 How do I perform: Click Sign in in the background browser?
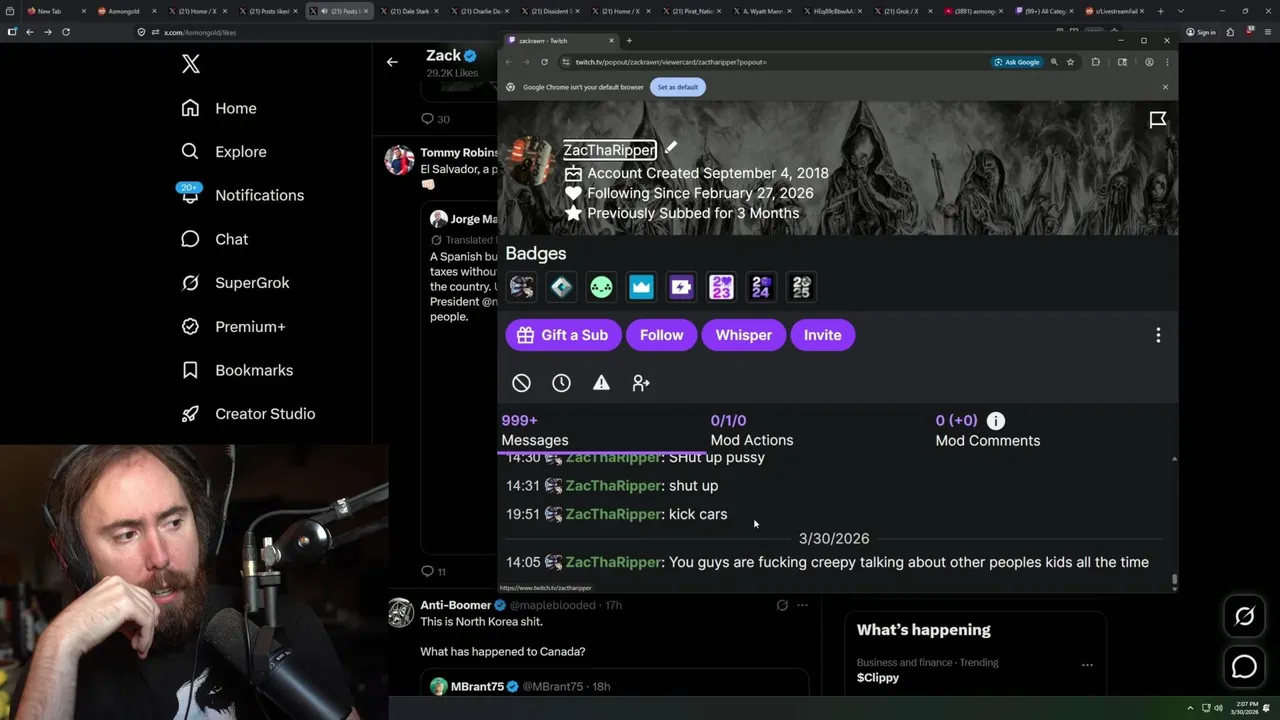tap(1201, 32)
